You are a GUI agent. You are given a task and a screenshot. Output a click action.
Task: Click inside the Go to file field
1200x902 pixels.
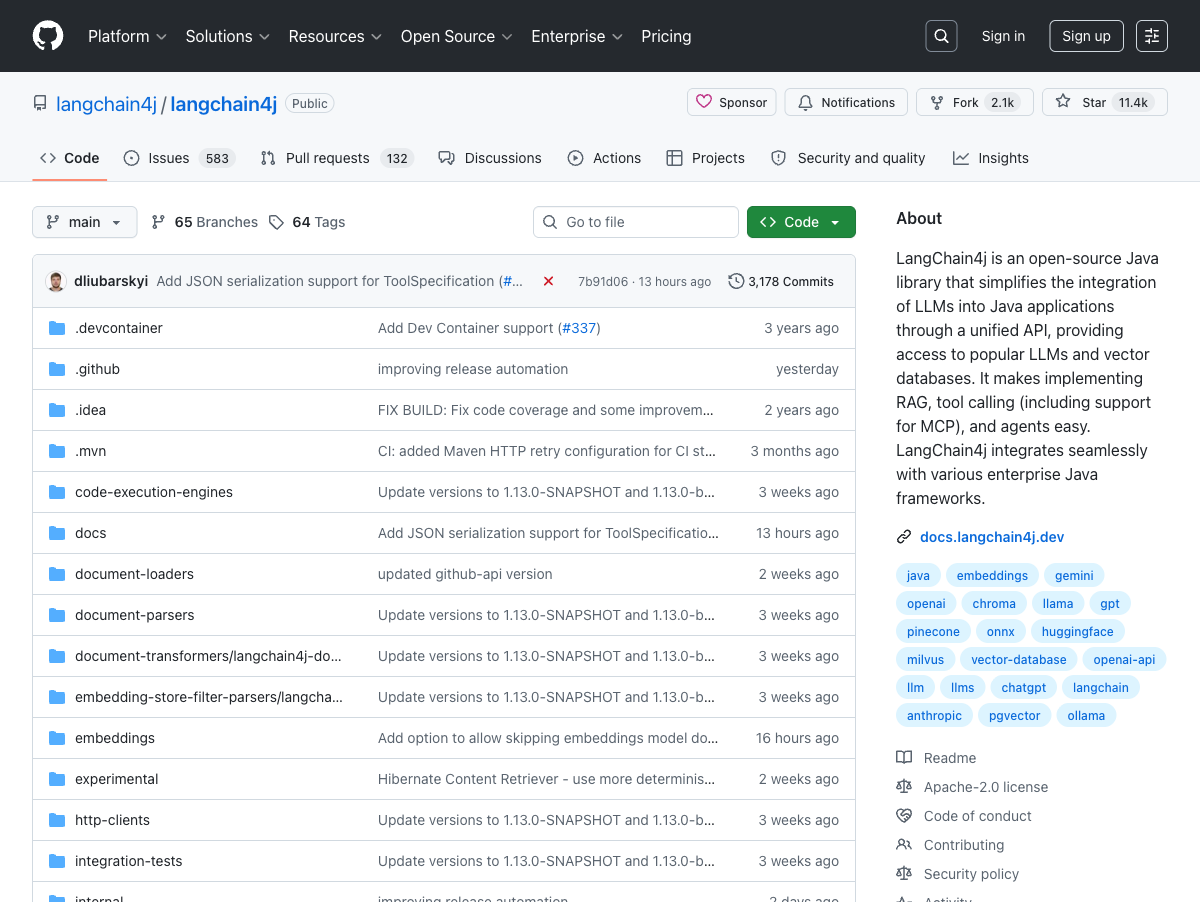tap(635, 222)
